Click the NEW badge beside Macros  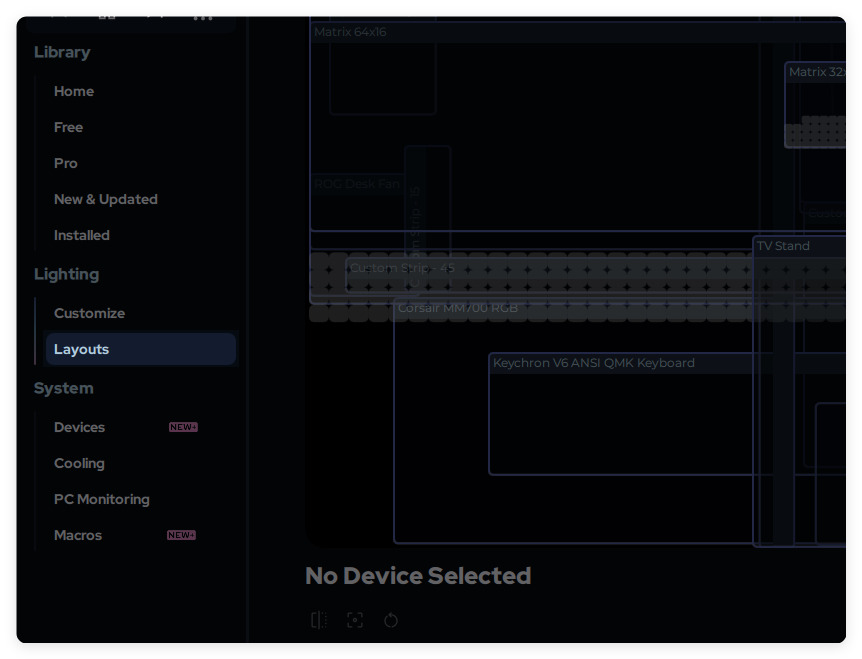click(181, 535)
